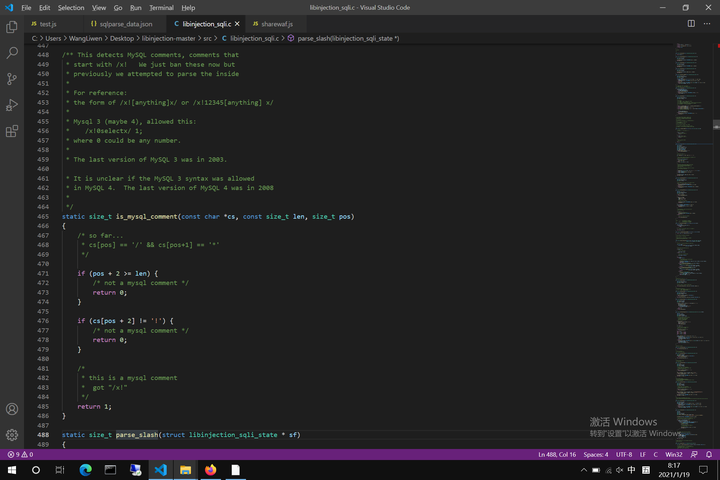This screenshot has height=480, width=720.
Task: Open the Search view icon
Action: 12,53
